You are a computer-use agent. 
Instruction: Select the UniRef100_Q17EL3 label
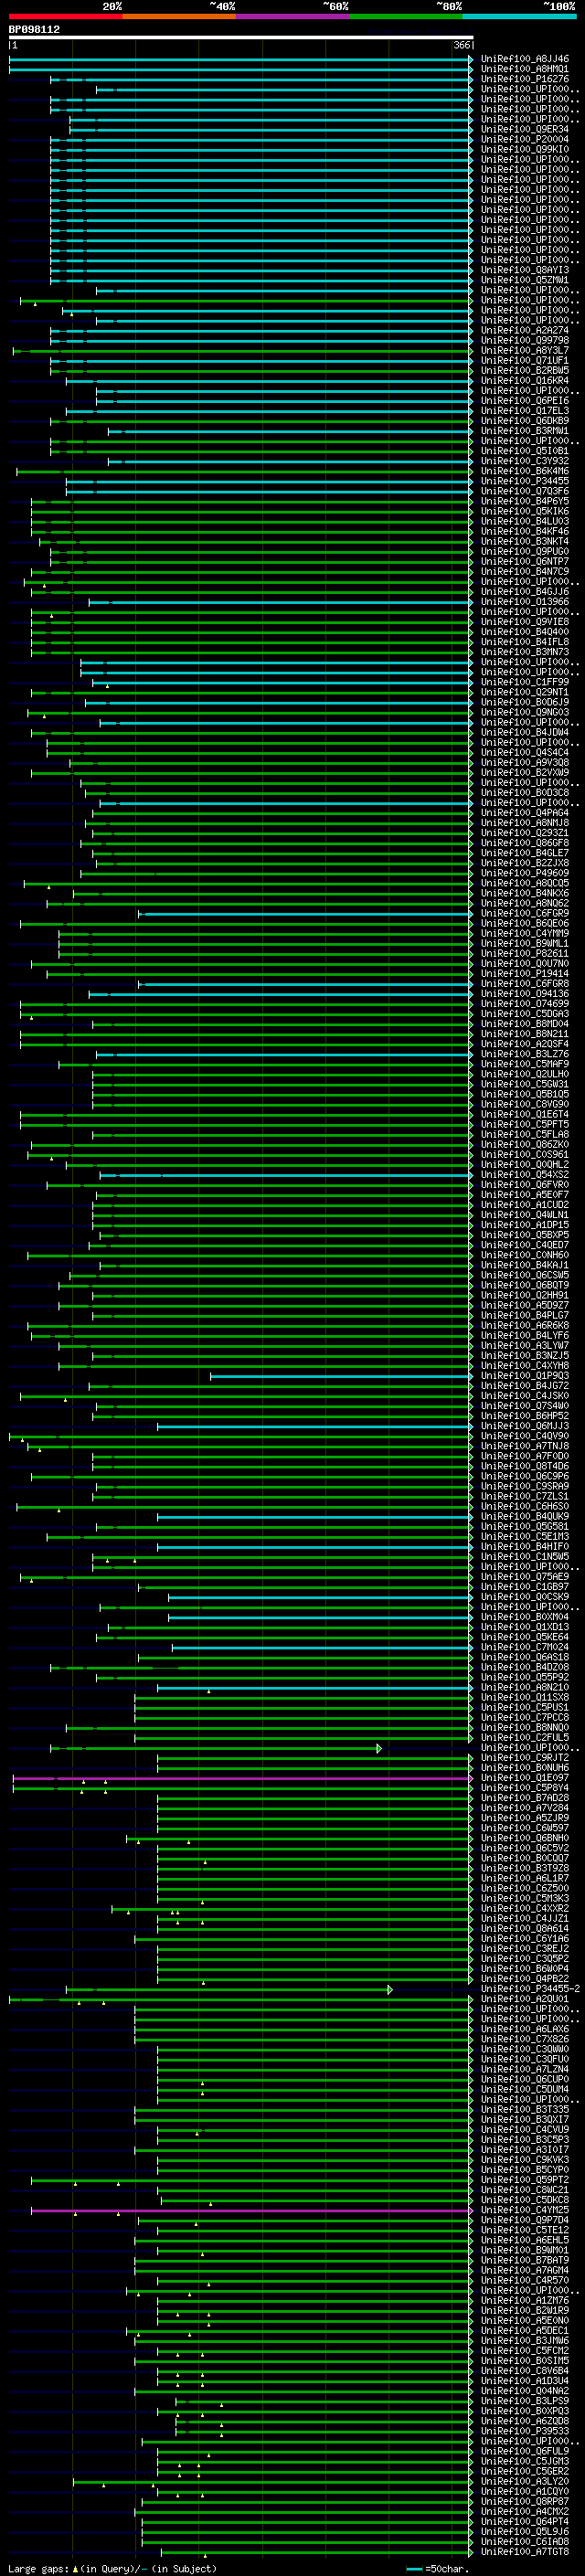click(524, 410)
